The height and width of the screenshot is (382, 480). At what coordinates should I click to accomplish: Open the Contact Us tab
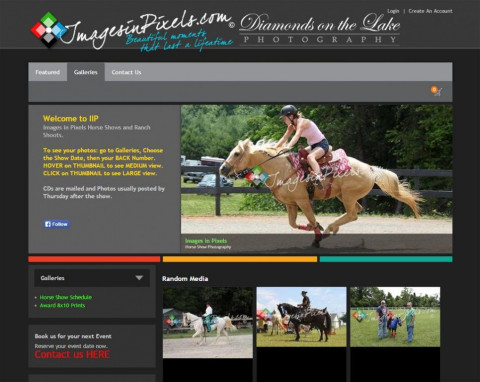[x=126, y=72]
